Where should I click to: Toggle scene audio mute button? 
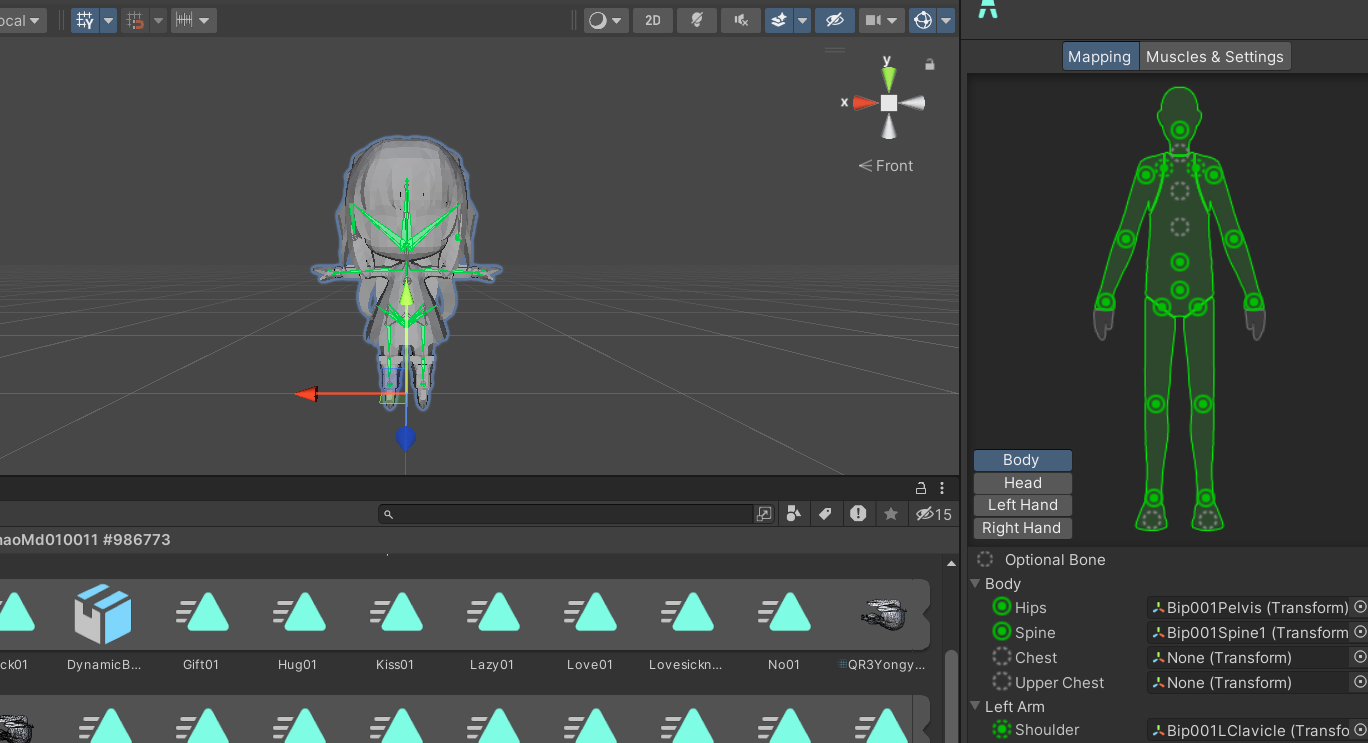(x=740, y=20)
